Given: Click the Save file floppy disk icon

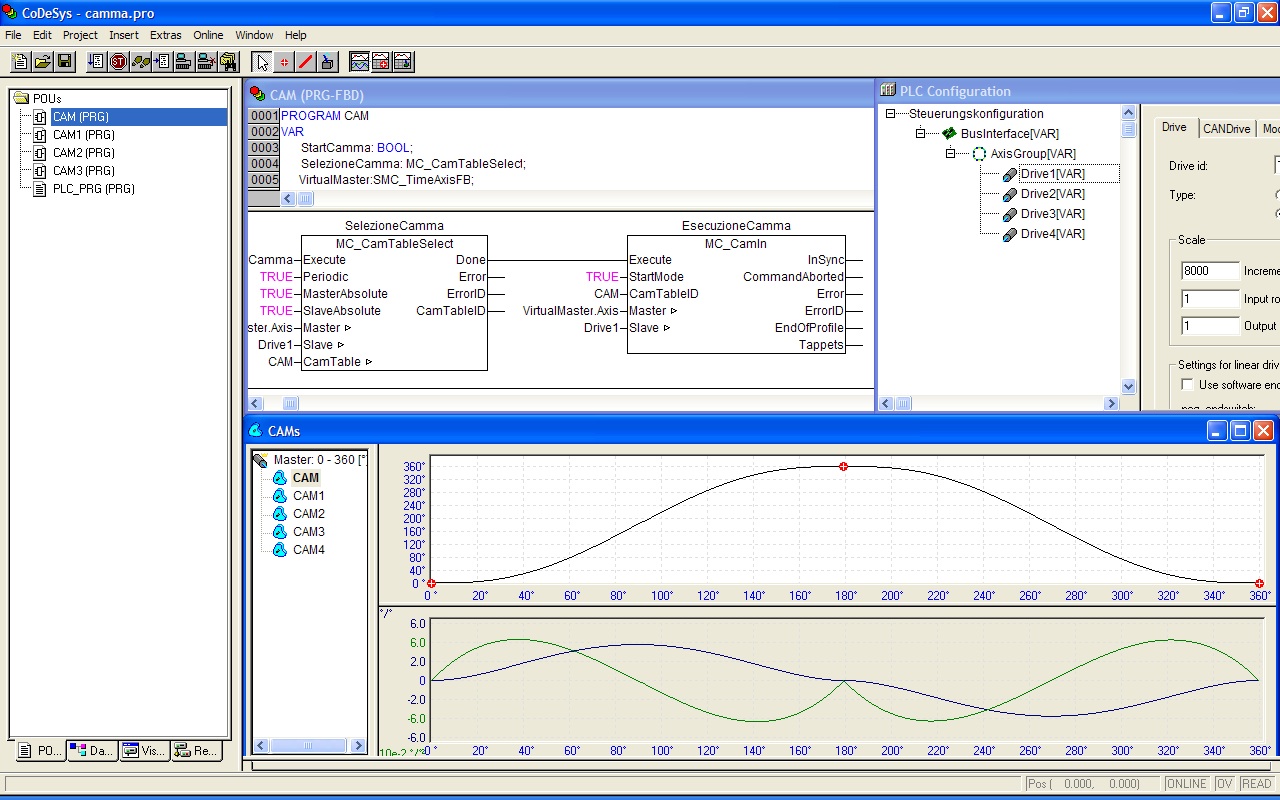Looking at the screenshot, I should tap(65, 62).
